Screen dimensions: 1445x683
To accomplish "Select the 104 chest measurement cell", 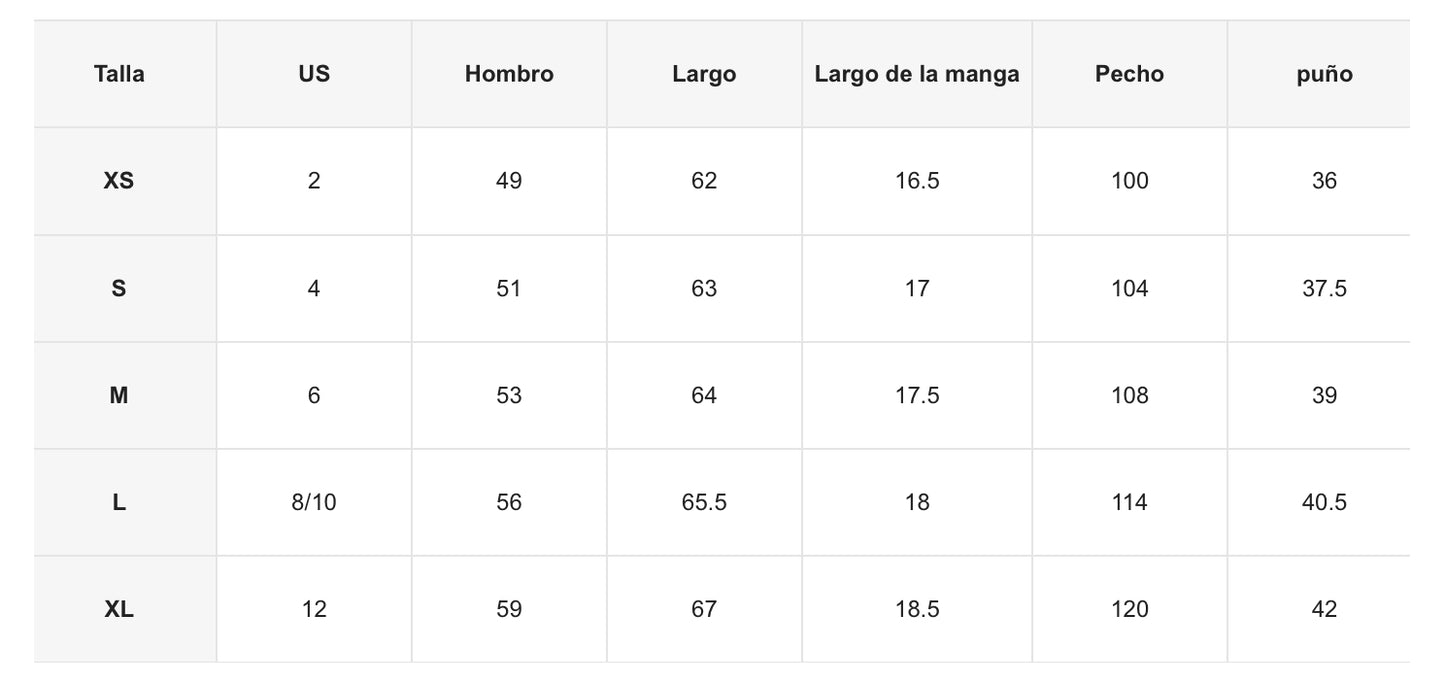I will [x=1129, y=288].
